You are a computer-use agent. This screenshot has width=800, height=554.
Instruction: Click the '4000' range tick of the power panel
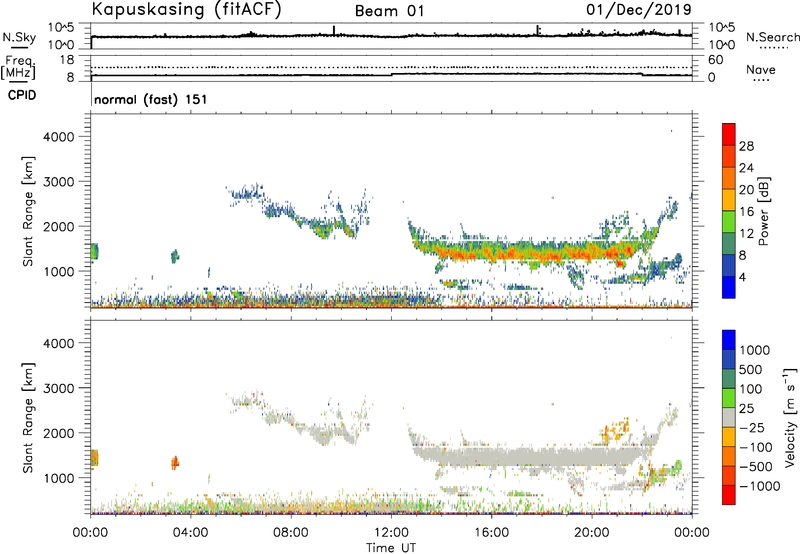58,137
